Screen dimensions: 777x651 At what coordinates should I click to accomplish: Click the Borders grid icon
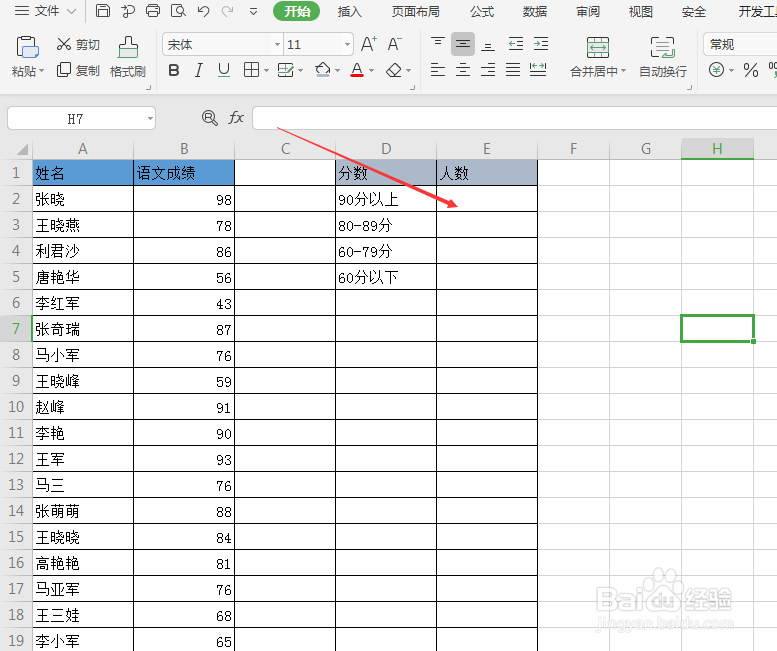click(x=251, y=70)
